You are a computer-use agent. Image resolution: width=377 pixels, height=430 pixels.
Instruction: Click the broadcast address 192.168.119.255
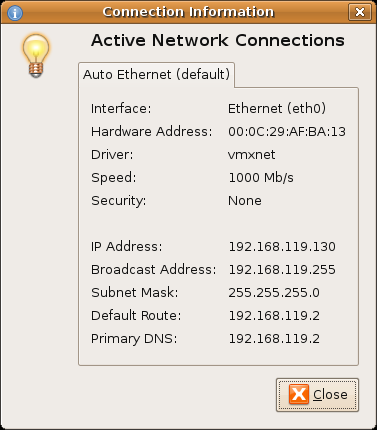282,270
